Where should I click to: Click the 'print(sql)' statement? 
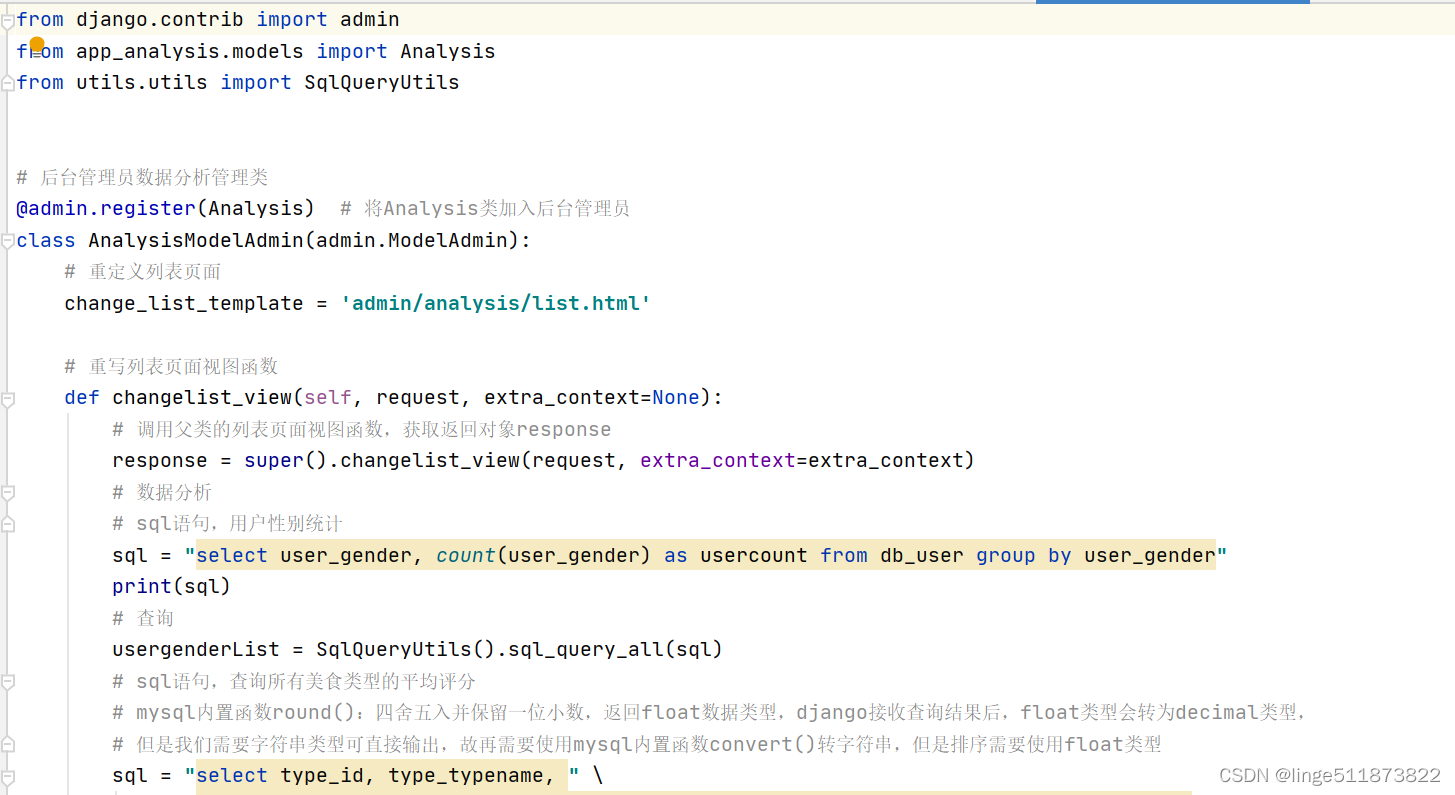point(172,586)
